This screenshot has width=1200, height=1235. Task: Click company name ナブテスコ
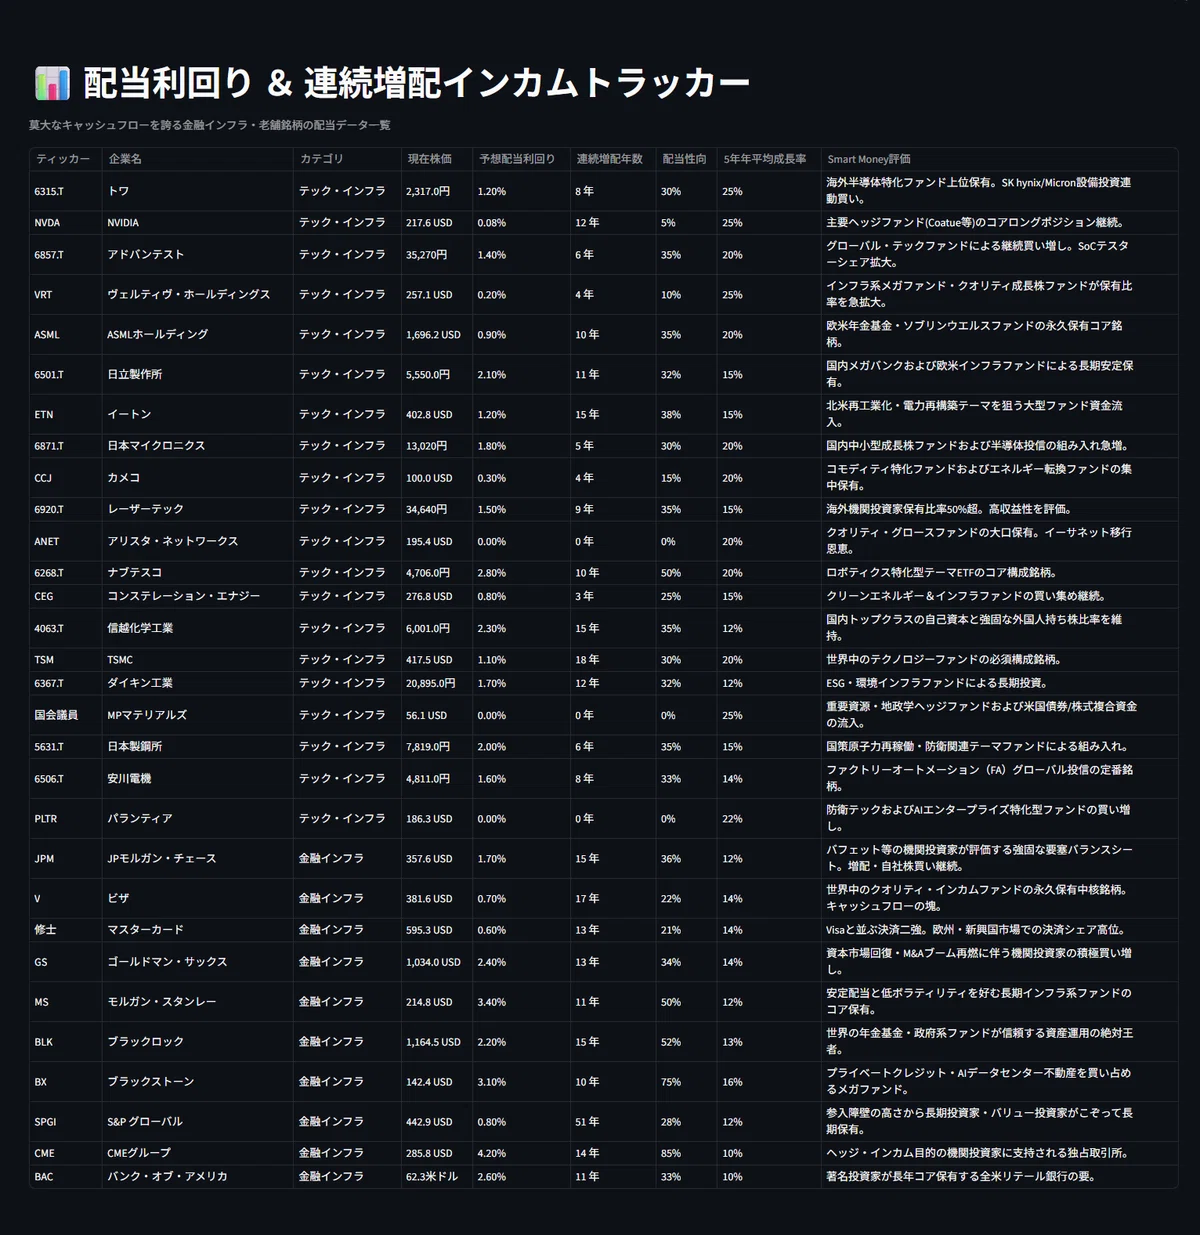click(198, 573)
